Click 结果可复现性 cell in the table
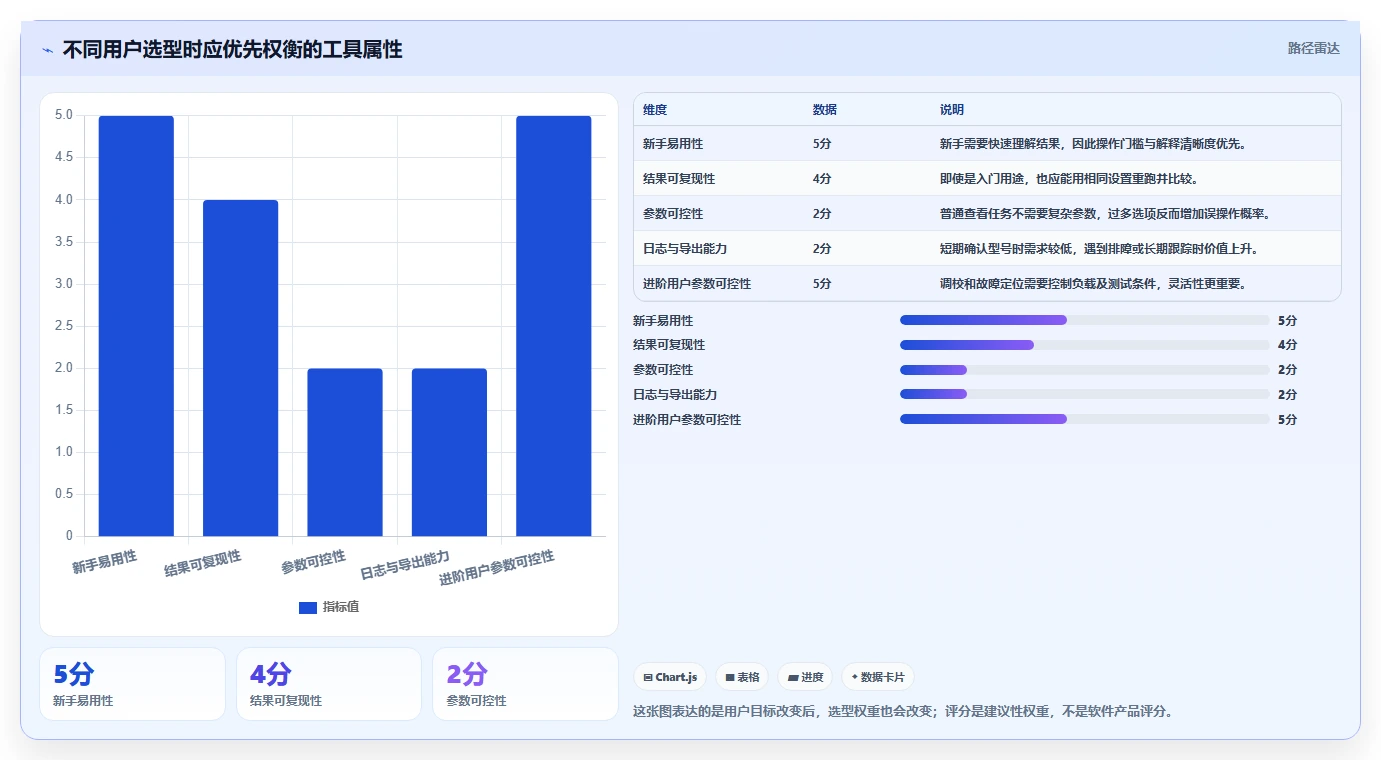 coord(679,179)
